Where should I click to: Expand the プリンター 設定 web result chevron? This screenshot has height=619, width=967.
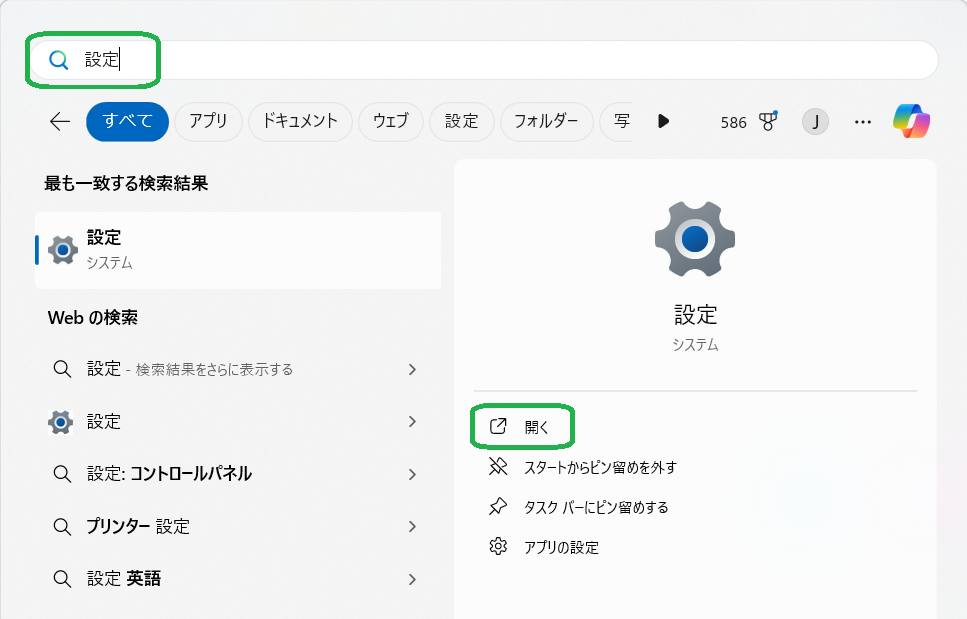click(x=412, y=526)
